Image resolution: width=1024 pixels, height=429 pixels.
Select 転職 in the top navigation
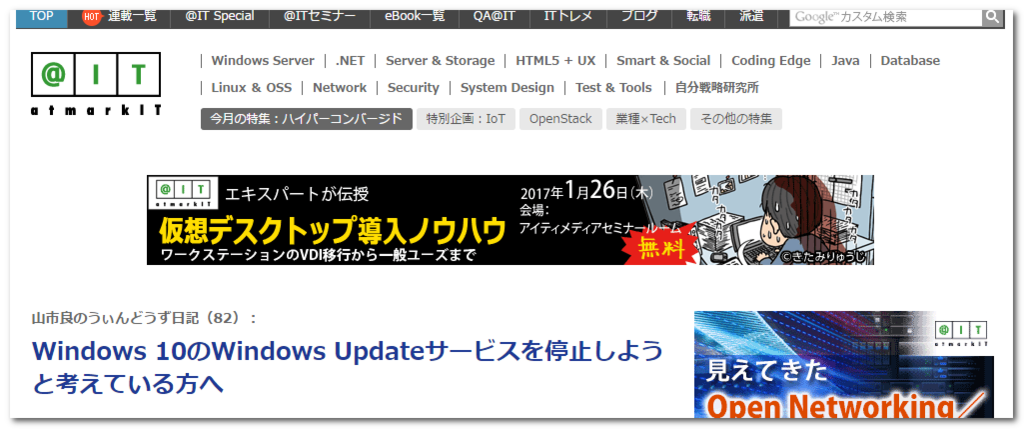click(698, 16)
